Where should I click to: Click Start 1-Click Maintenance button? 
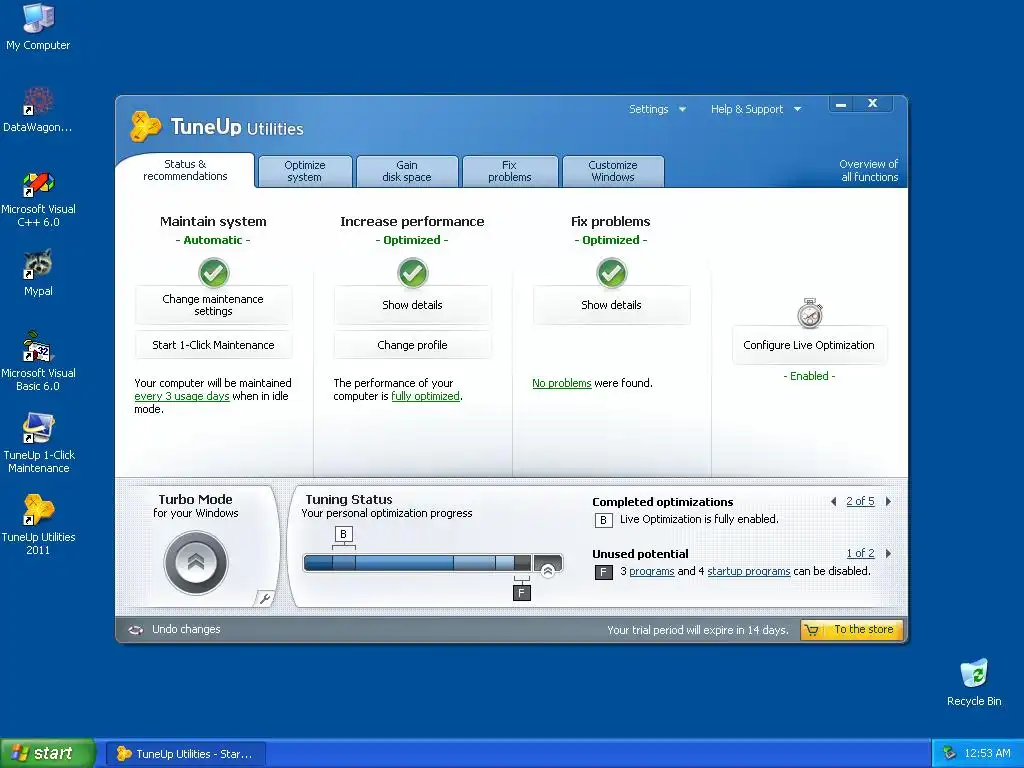pos(214,345)
